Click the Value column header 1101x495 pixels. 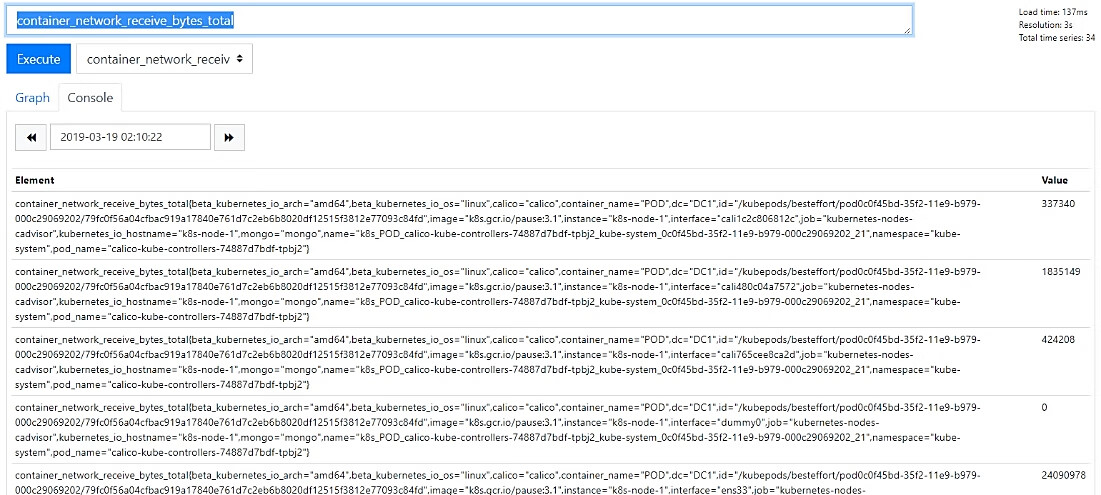1054,180
